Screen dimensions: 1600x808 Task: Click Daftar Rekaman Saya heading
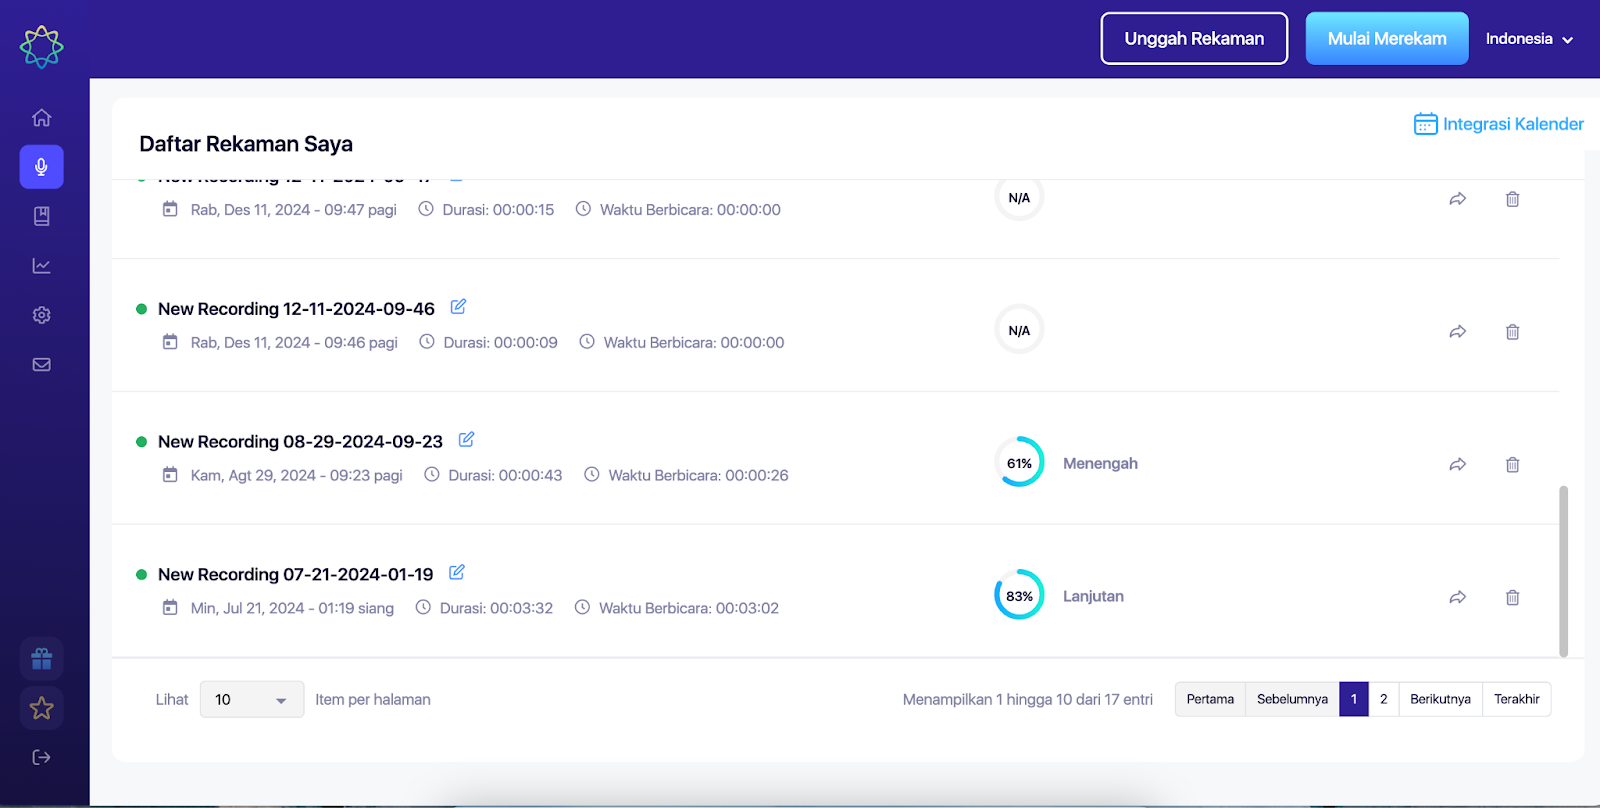click(x=246, y=144)
